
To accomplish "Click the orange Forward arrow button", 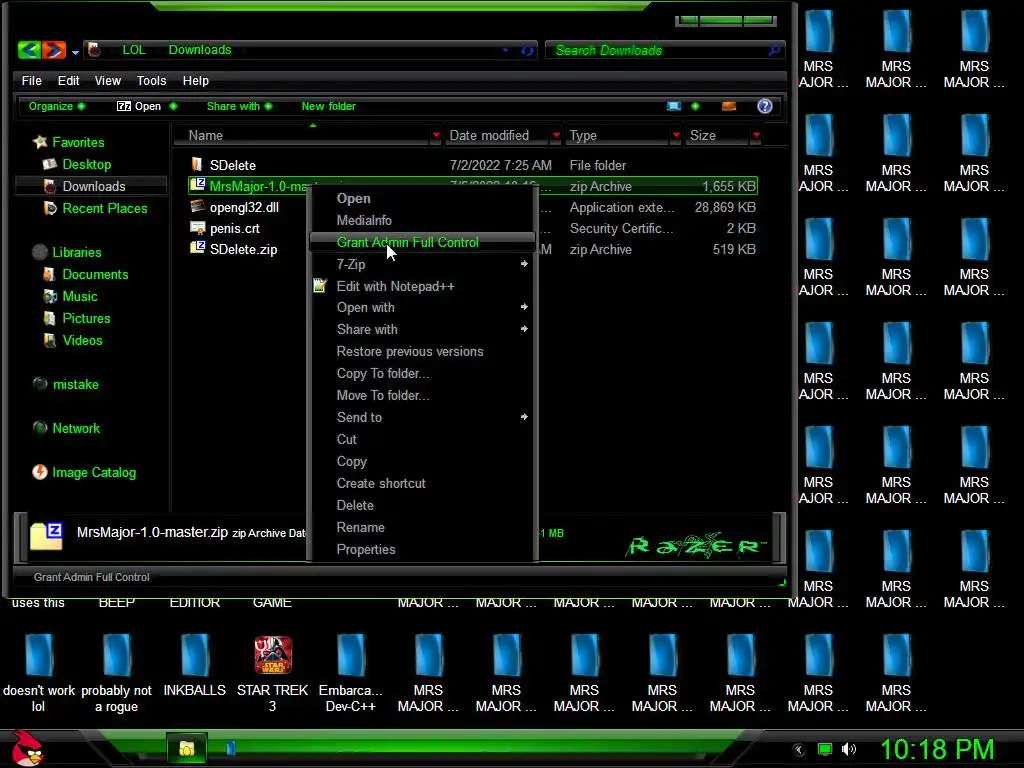I will coord(54,50).
